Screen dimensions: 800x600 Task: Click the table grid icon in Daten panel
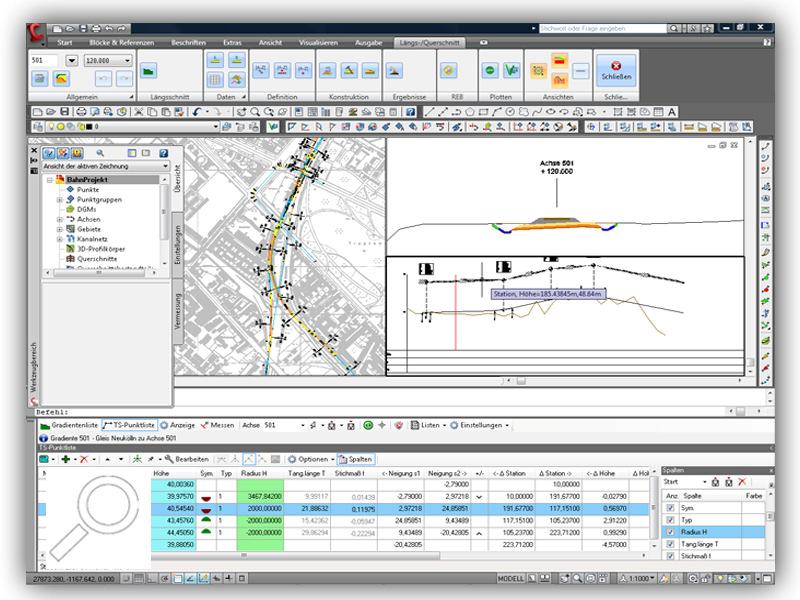(x=215, y=80)
